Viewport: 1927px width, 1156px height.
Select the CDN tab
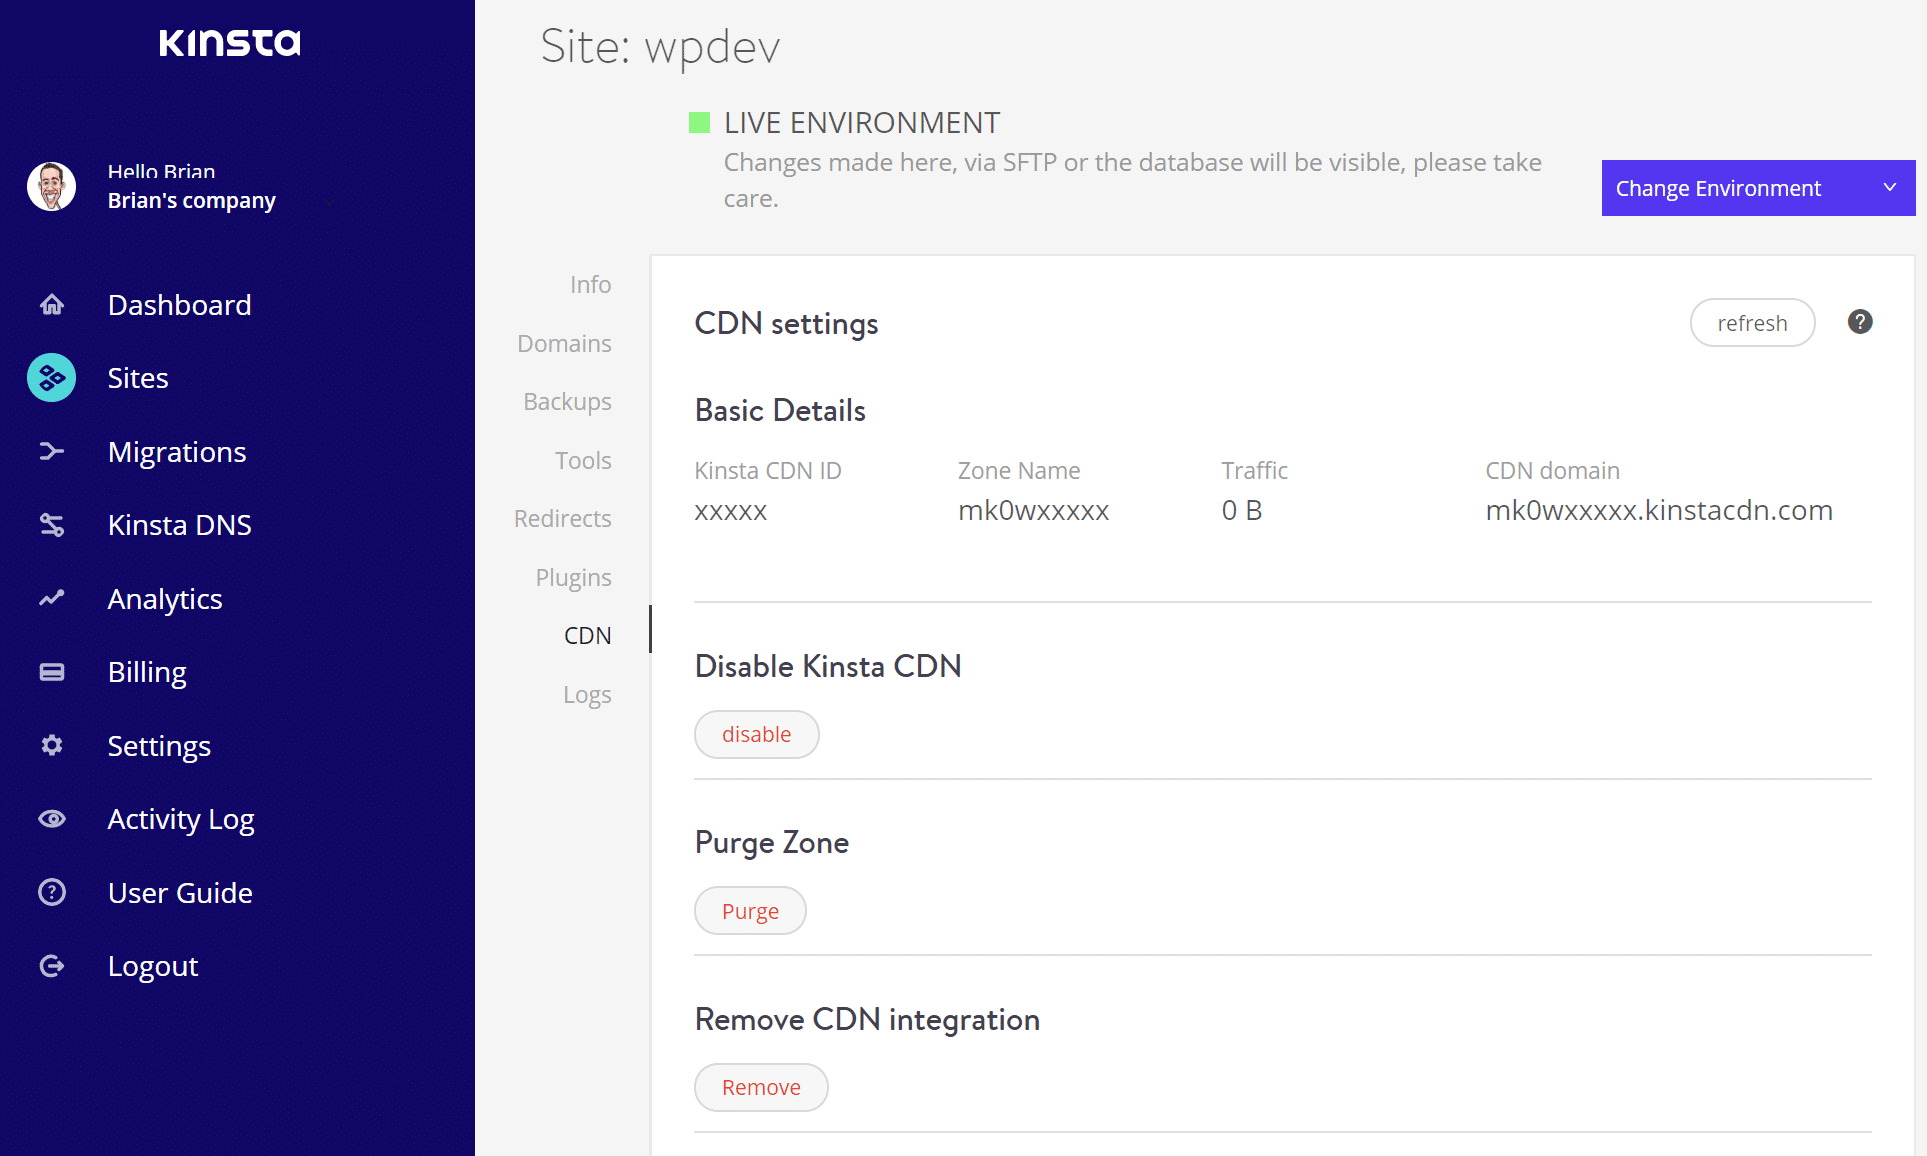pyautogui.click(x=588, y=635)
